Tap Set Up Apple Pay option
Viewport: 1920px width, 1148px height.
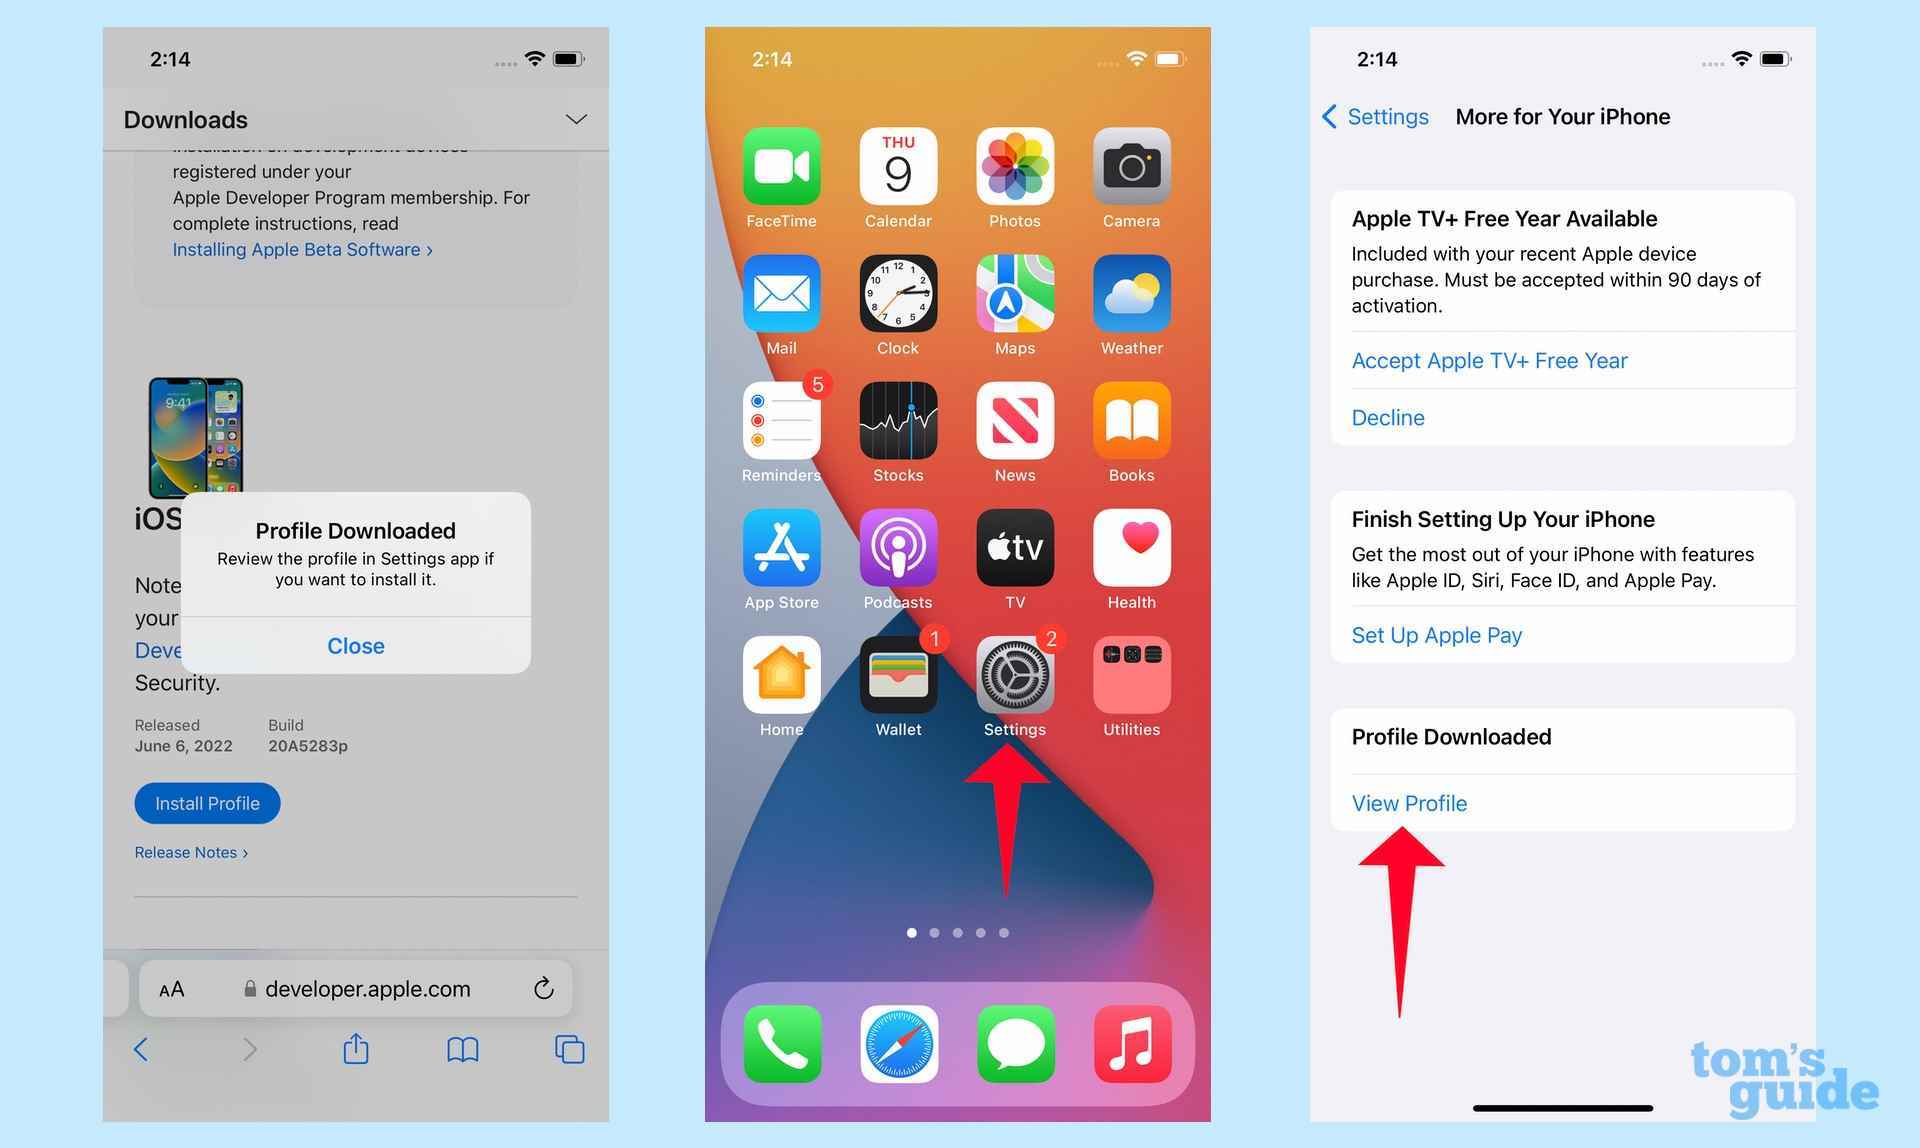(x=1436, y=634)
